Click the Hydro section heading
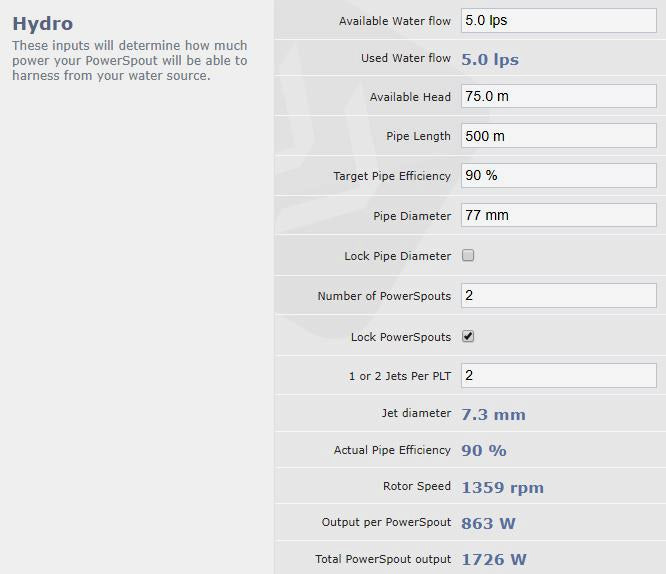666x574 pixels. coord(43,23)
